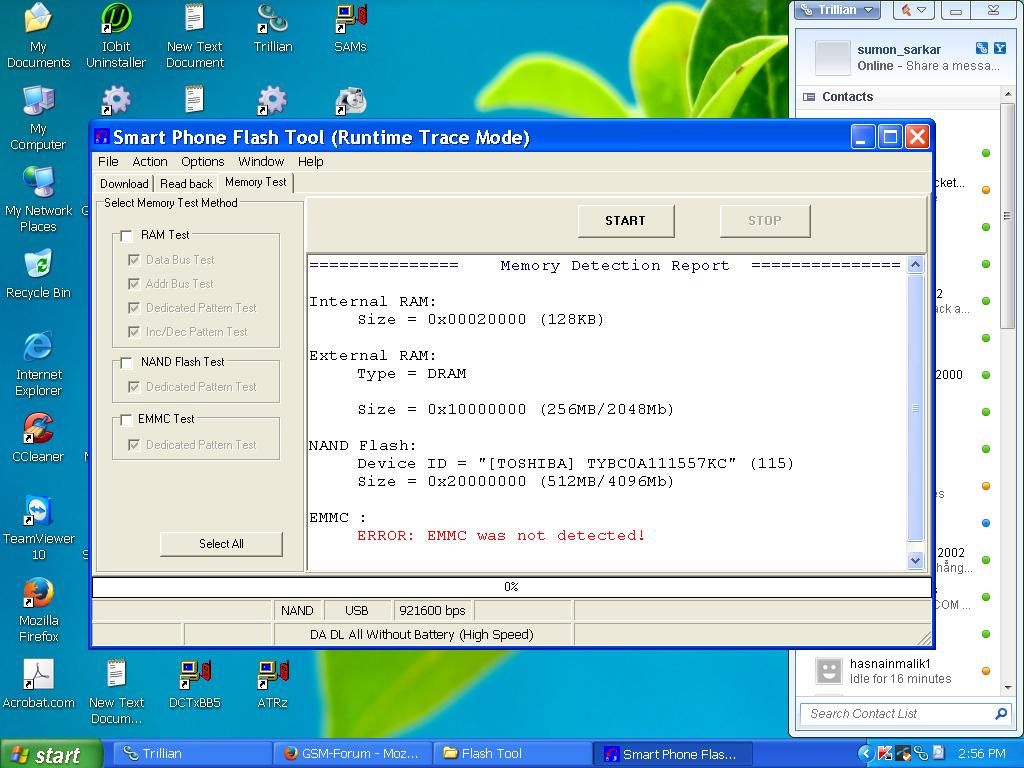Open the Action menu
Screen dimensions: 1024x768
click(x=150, y=161)
